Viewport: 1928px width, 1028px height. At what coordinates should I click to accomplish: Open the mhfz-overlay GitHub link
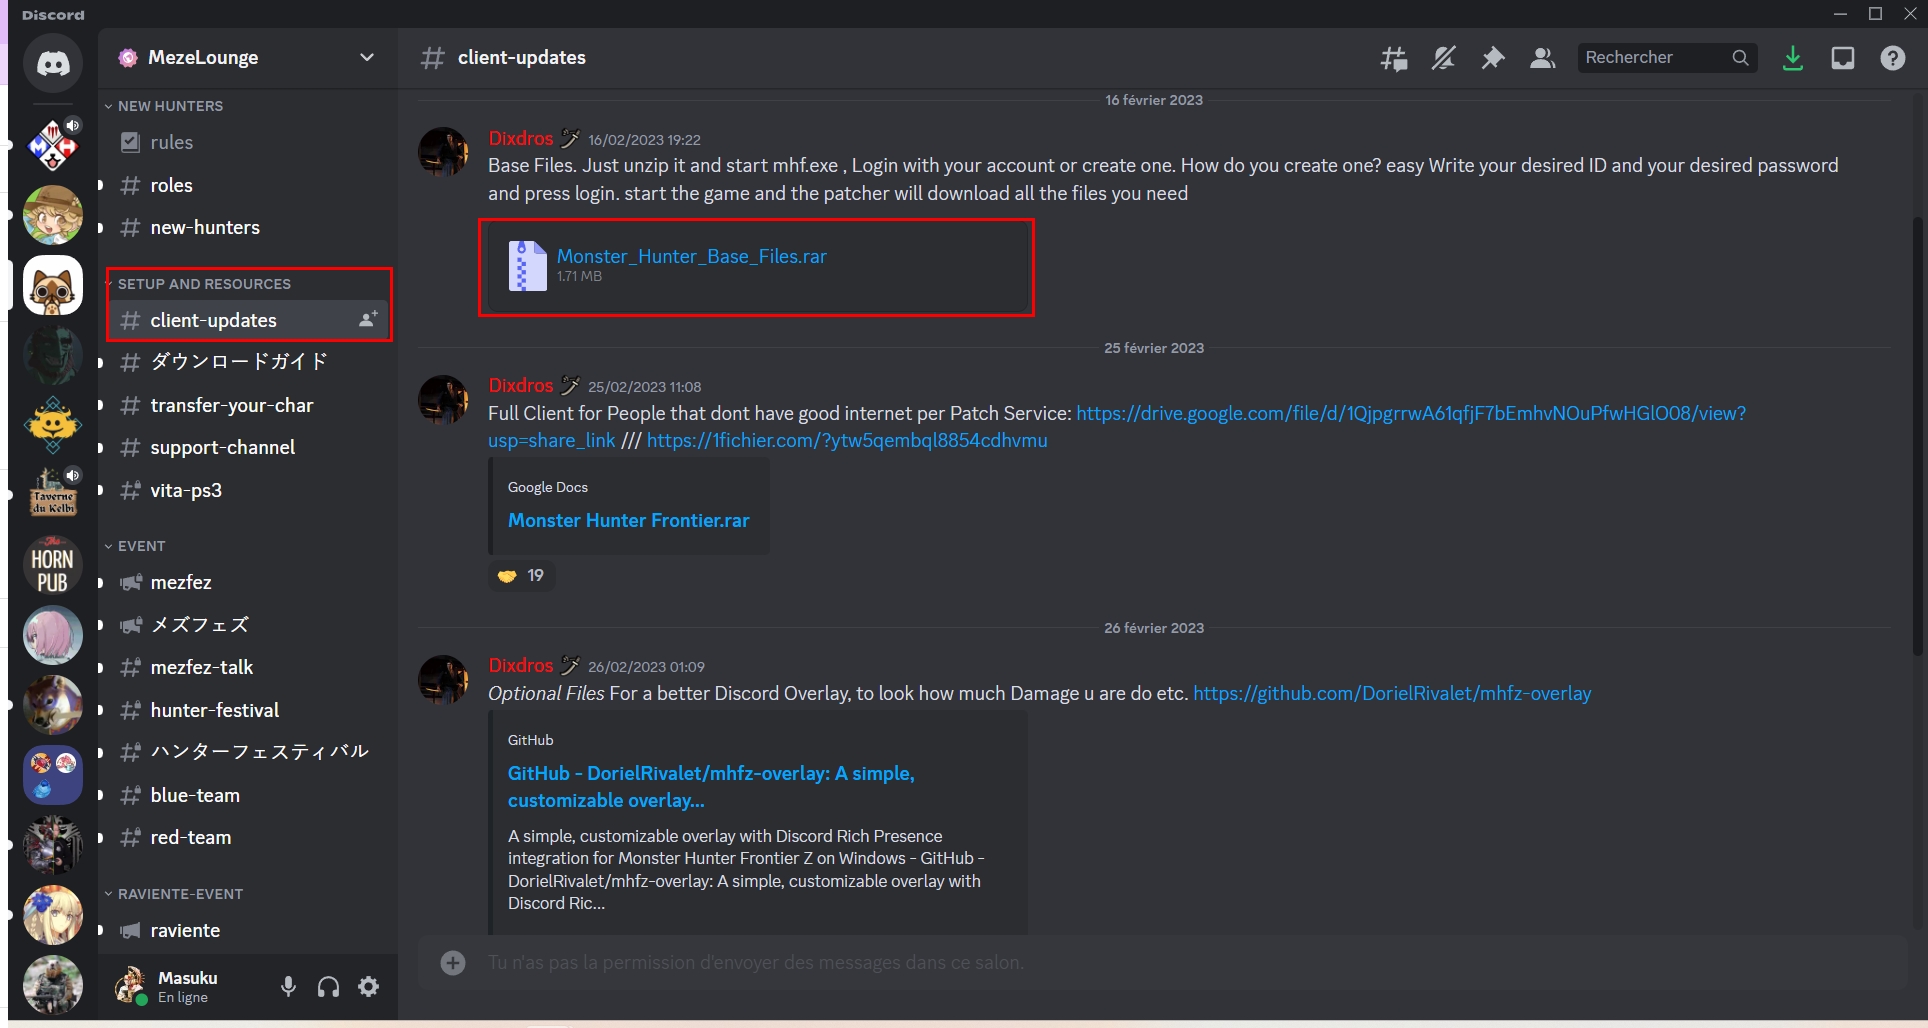(x=1392, y=692)
